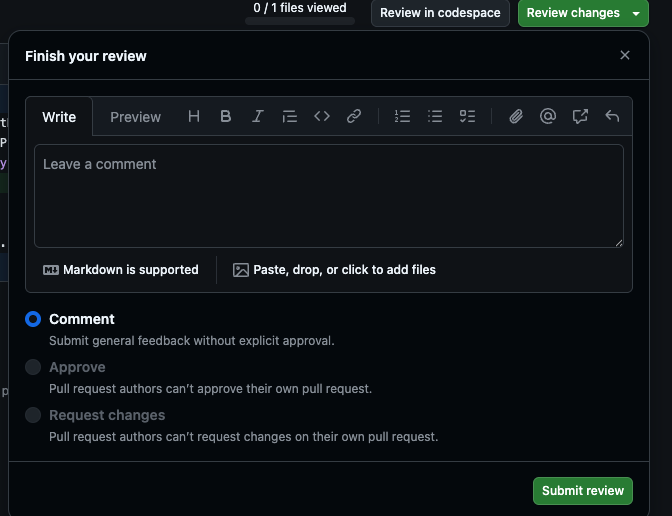This screenshot has height=516, width=672.
Task: Click 'Submit general feedback without explicit approval.' text
Action: (x=192, y=341)
